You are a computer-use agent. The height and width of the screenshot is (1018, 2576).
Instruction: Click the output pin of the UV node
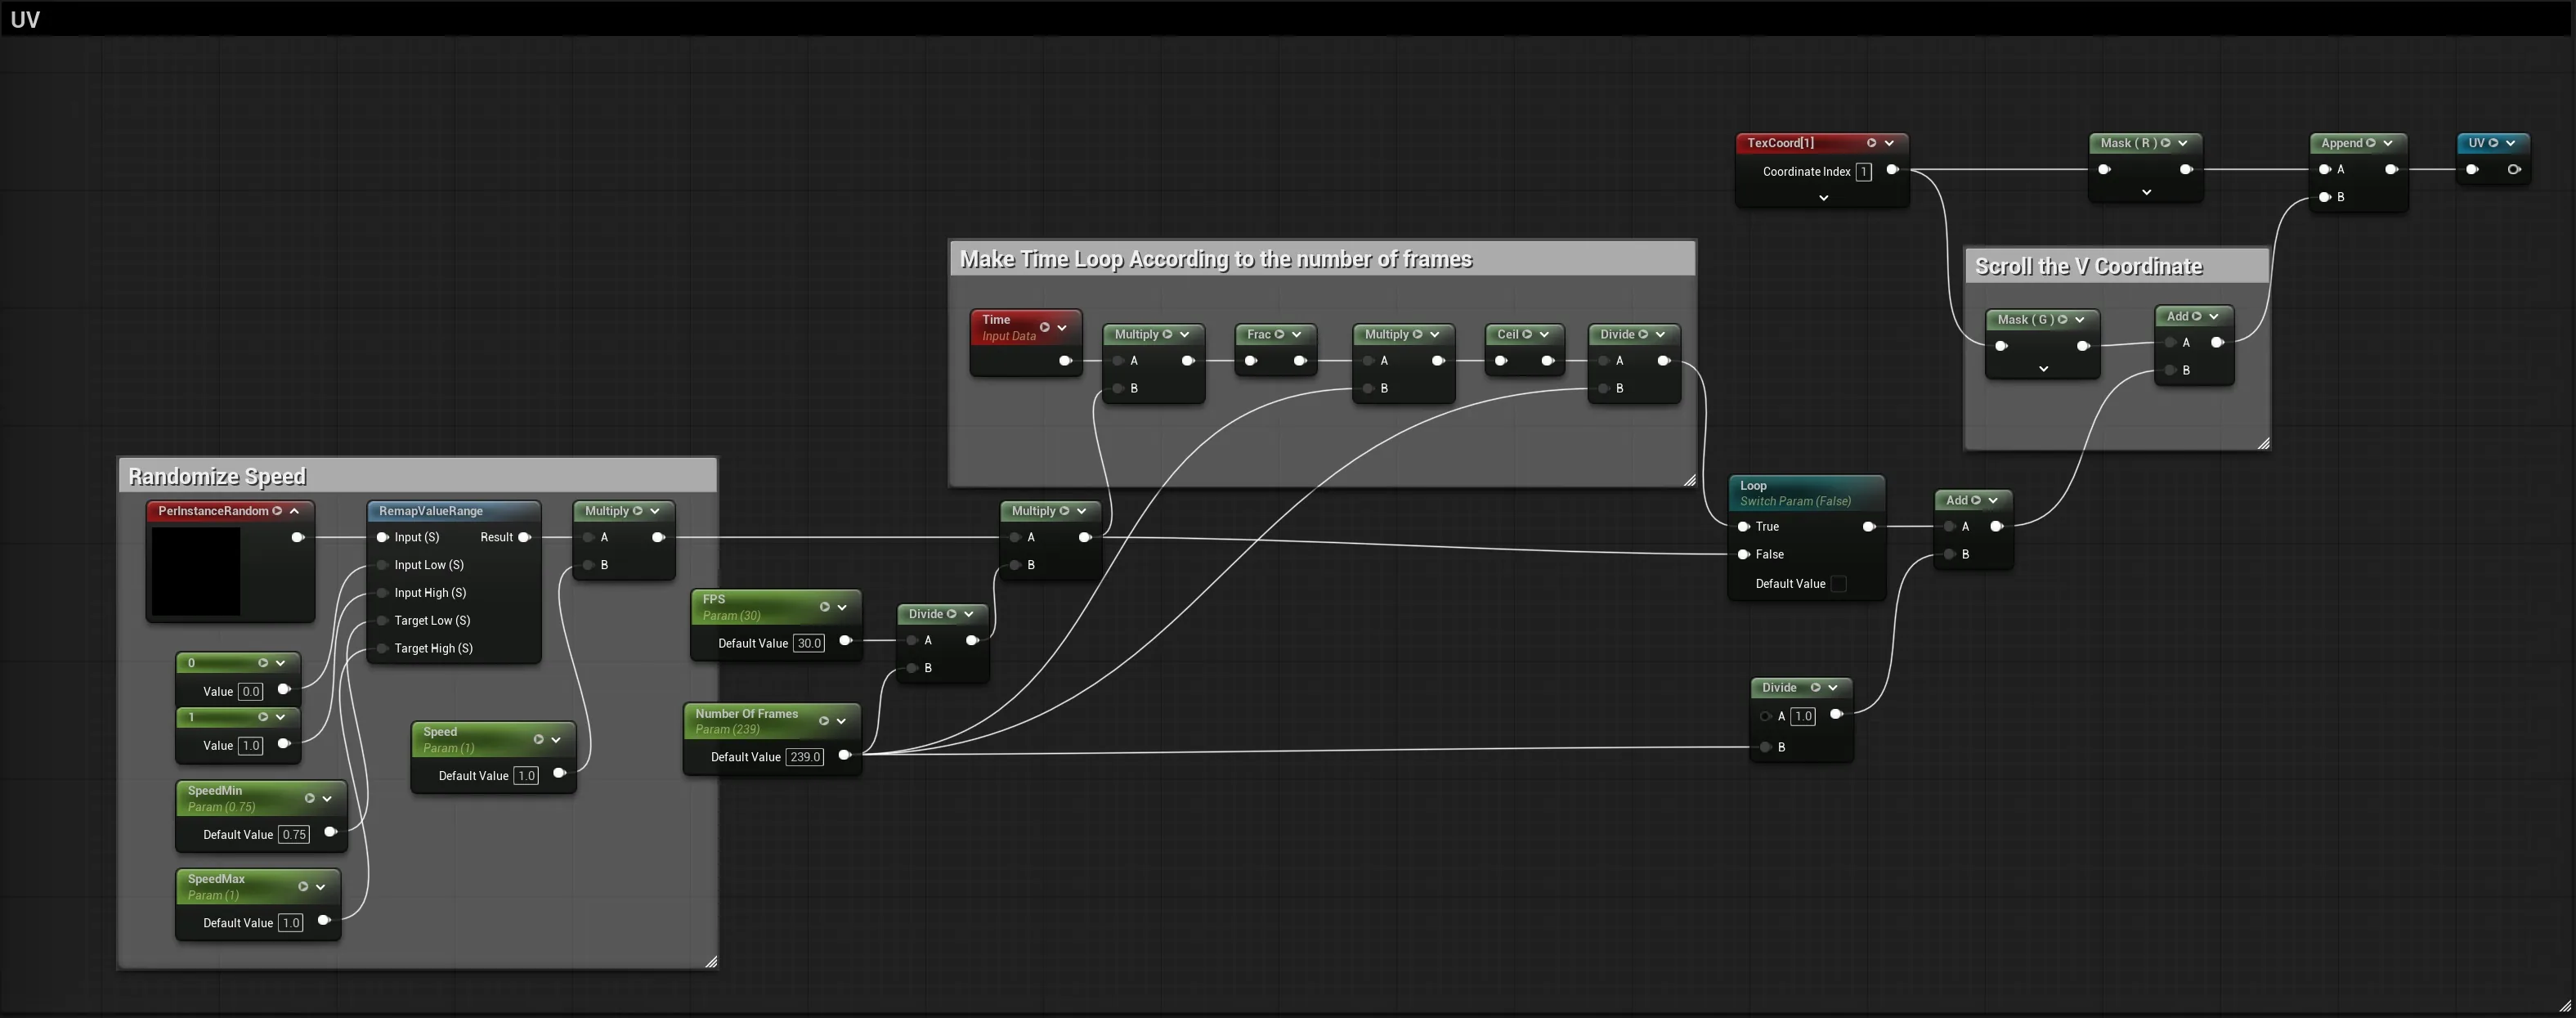point(2514,170)
